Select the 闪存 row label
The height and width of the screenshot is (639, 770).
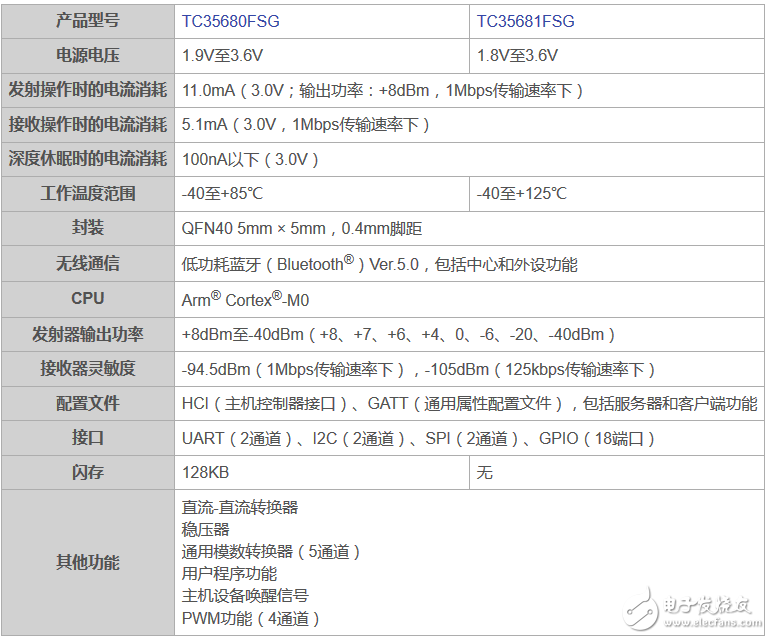[88, 472]
